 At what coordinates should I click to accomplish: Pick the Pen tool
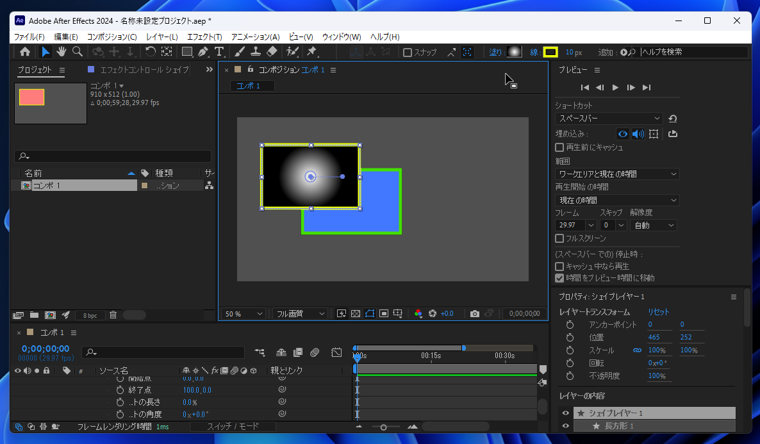pyautogui.click(x=203, y=52)
